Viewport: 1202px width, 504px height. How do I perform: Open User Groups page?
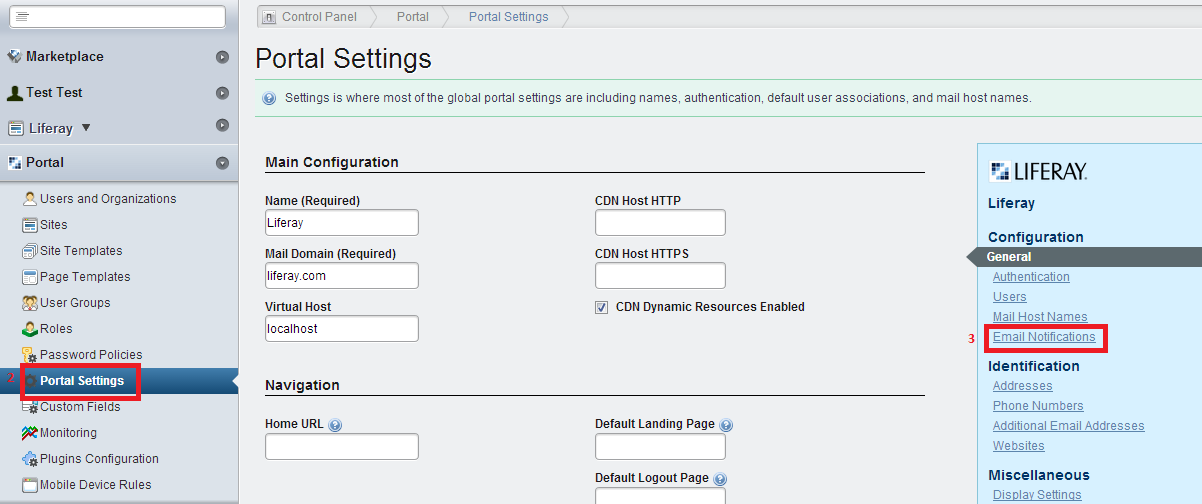(x=75, y=303)
